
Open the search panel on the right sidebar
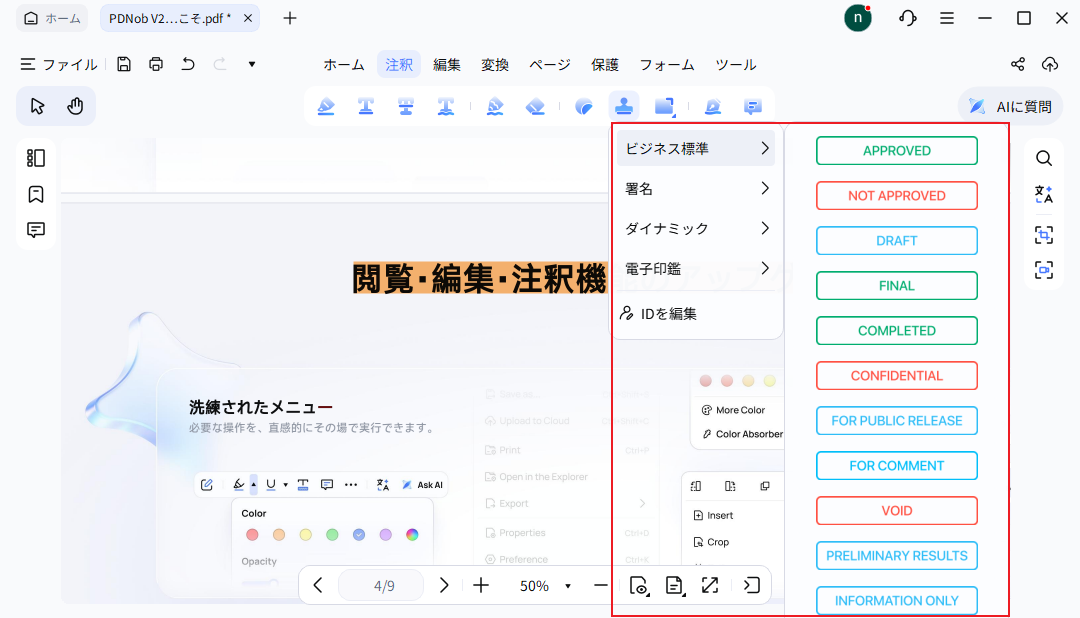point(1044,158)
